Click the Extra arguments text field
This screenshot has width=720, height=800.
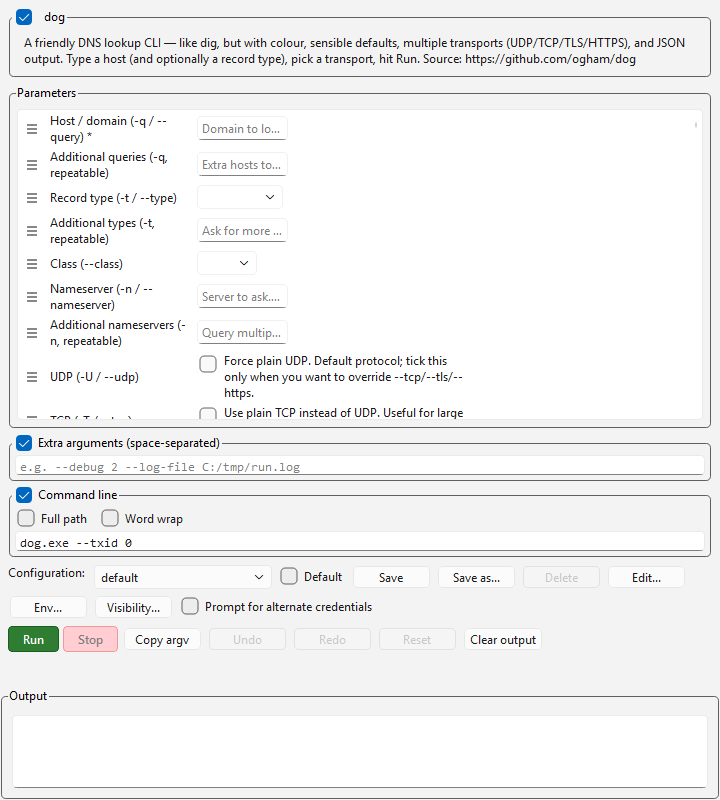point(360,466)
